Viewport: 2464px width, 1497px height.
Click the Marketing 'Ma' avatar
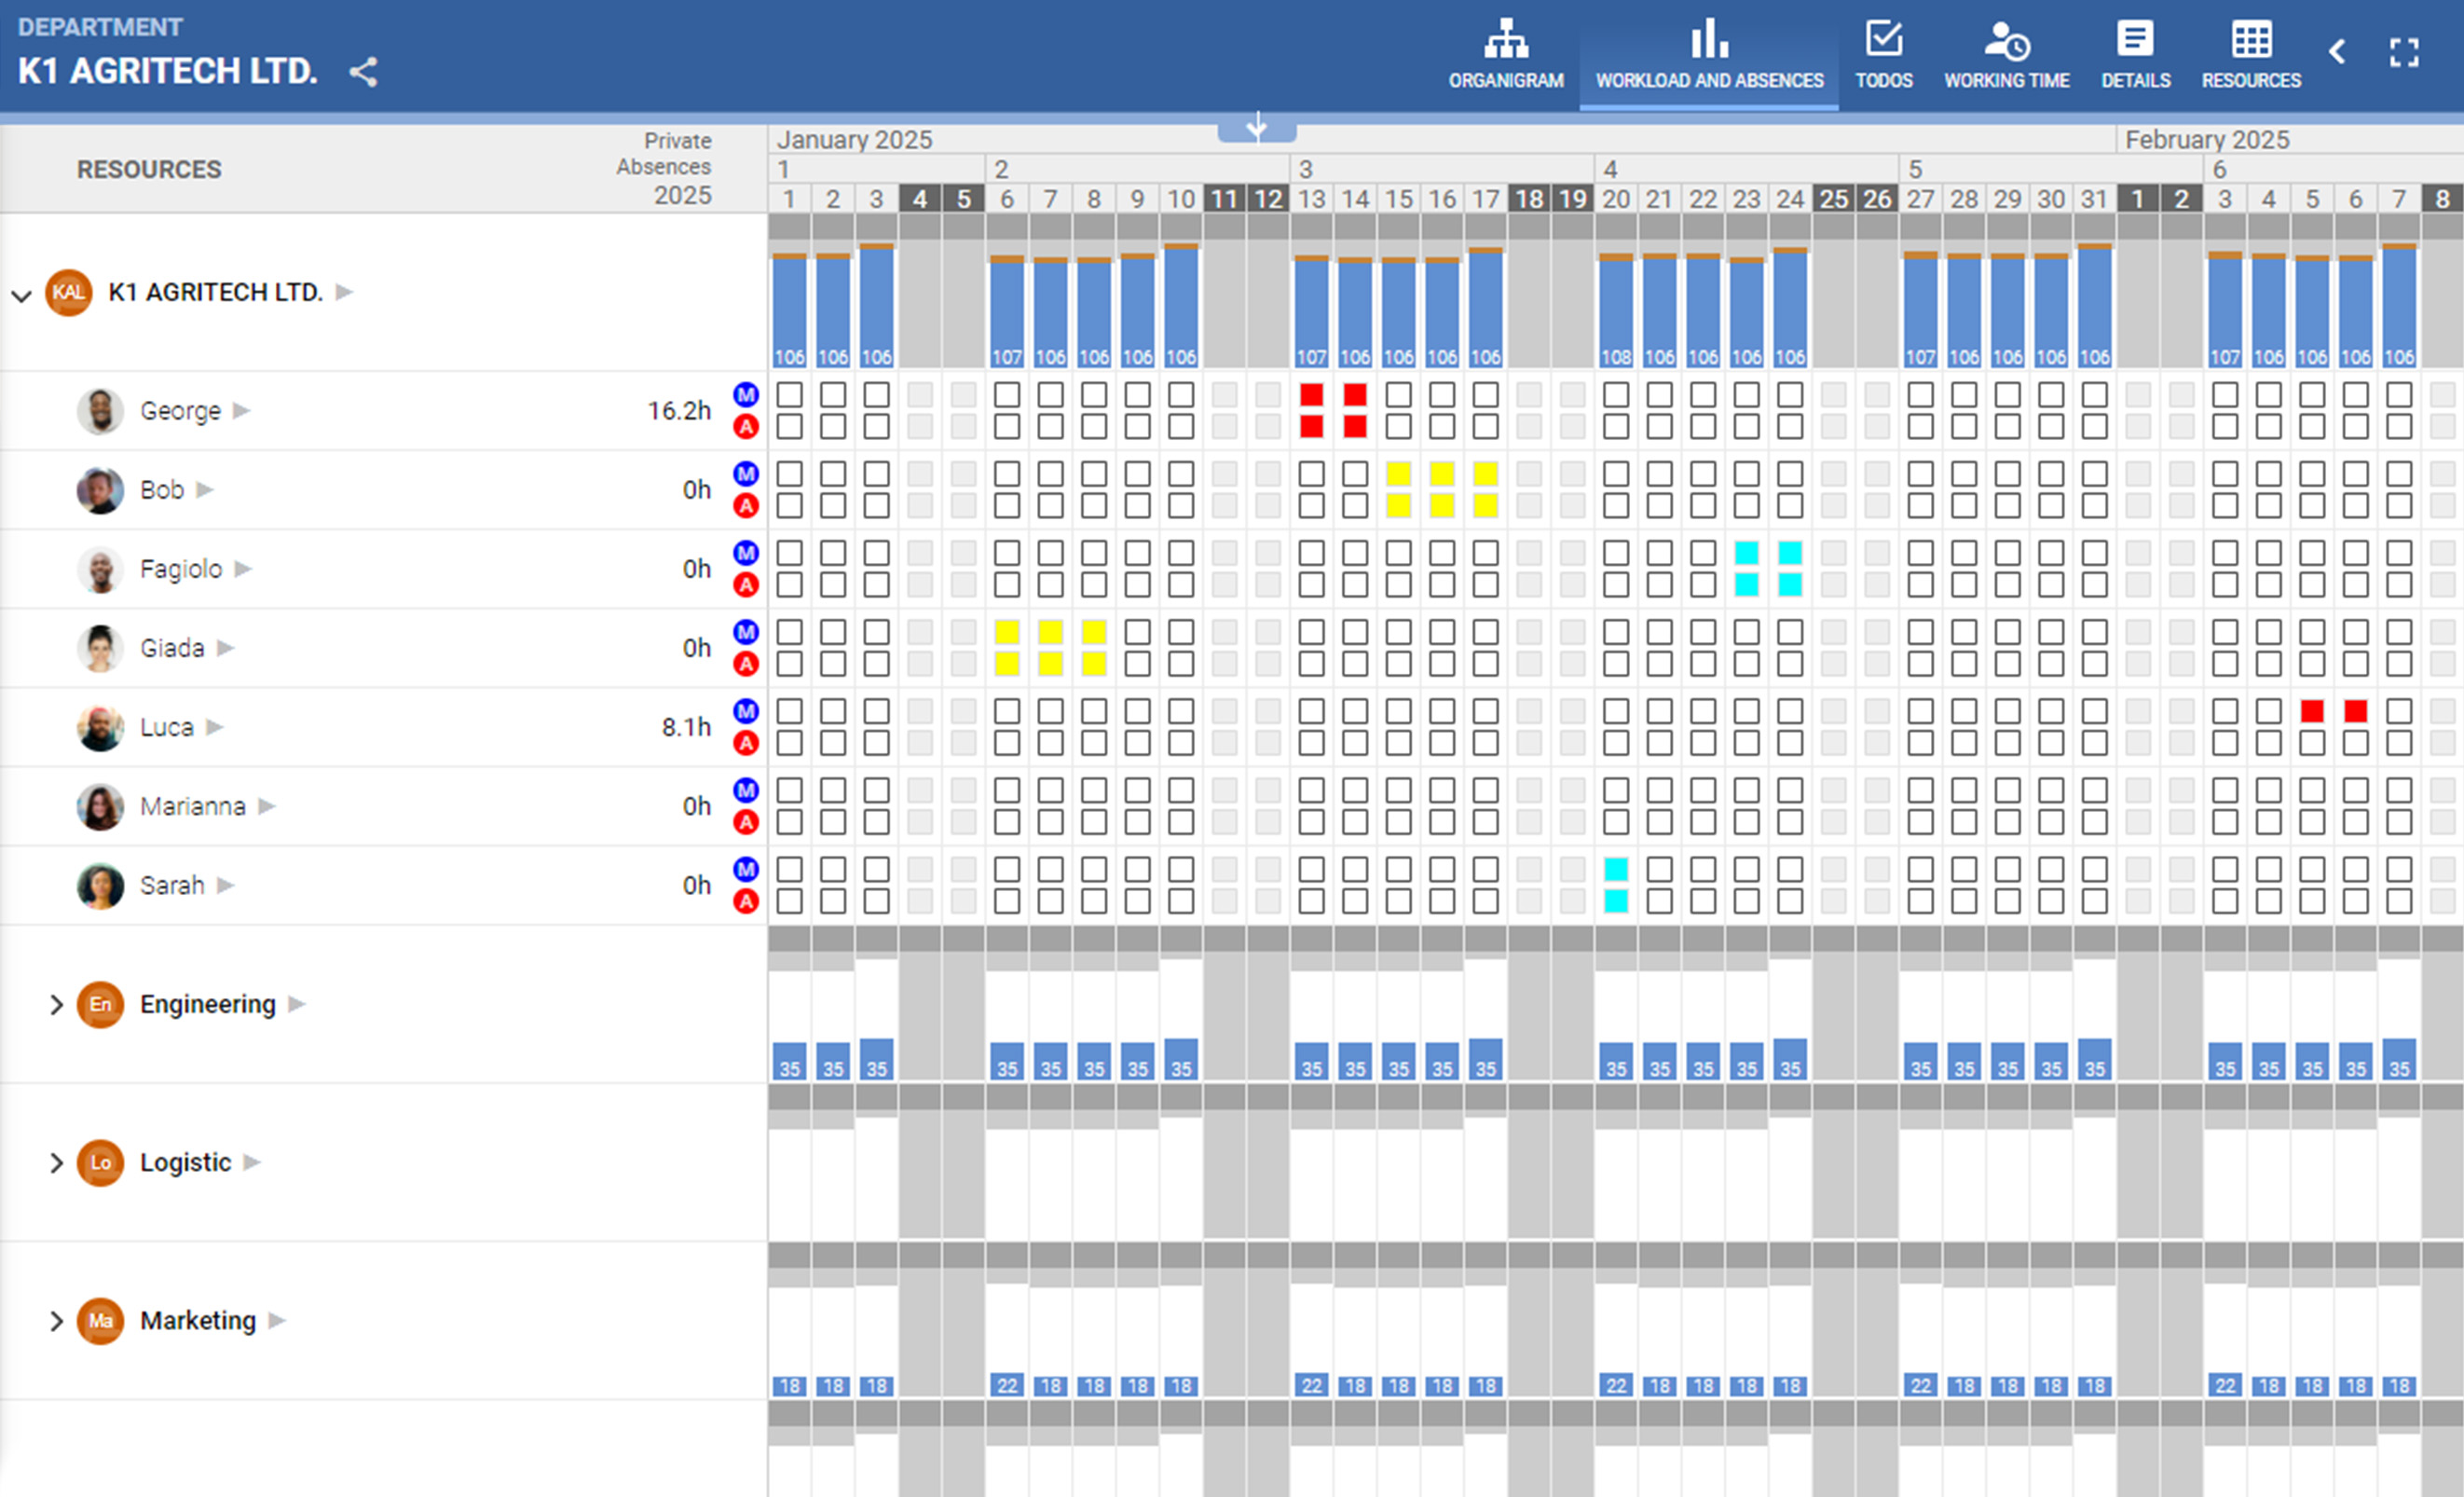tap(100, 1321)
